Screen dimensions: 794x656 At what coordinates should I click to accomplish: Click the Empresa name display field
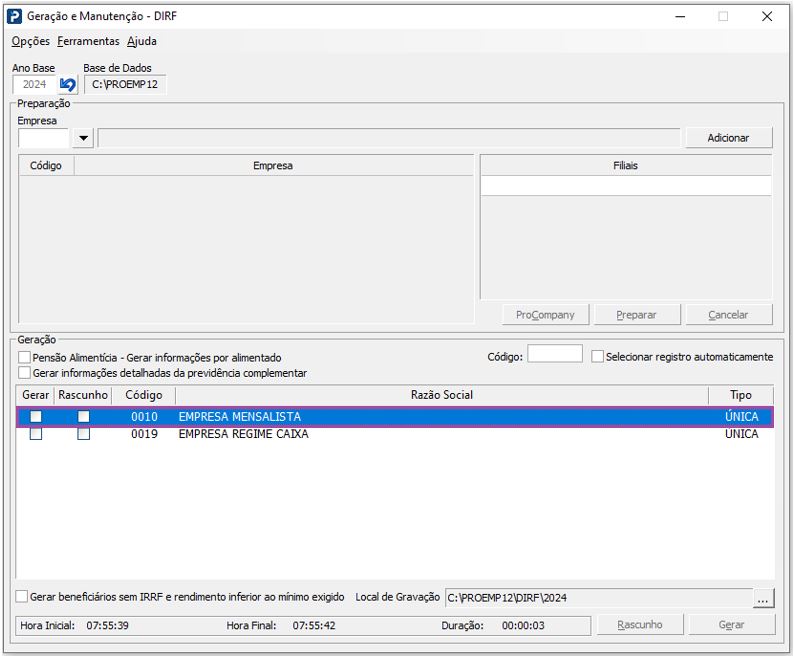(x=388, y=138)
